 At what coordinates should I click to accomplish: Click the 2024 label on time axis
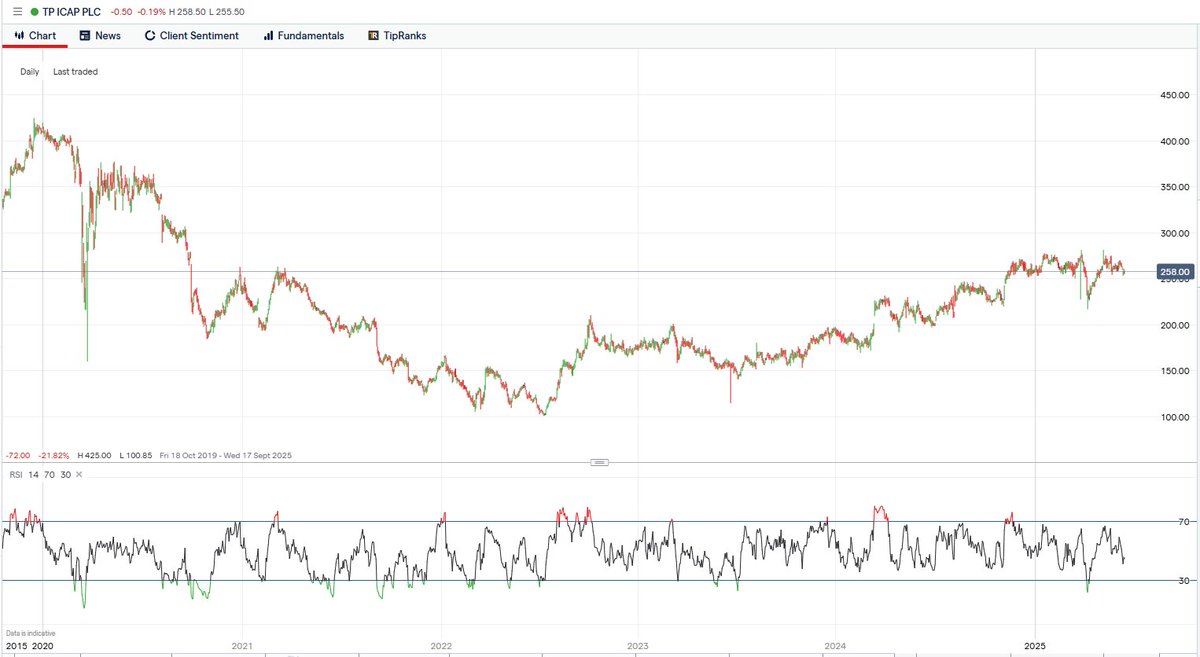[x=837, y=647]
